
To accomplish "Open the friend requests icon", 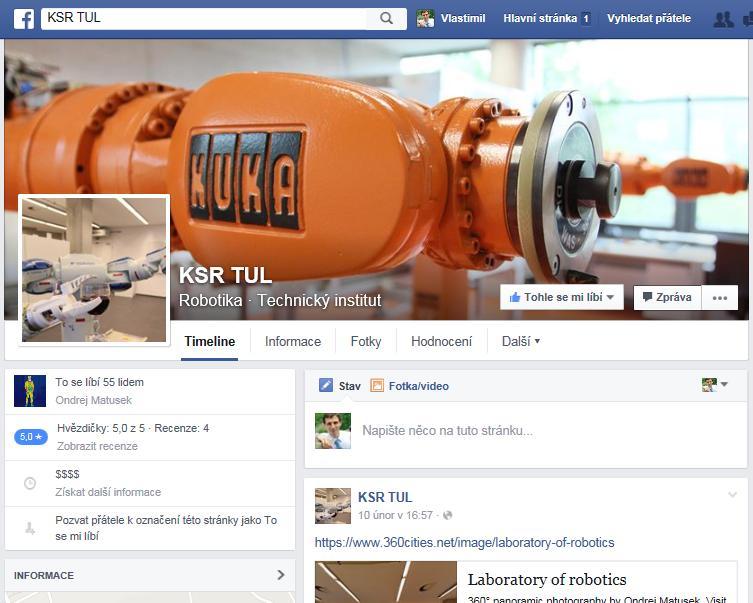I will pos(723,19).
